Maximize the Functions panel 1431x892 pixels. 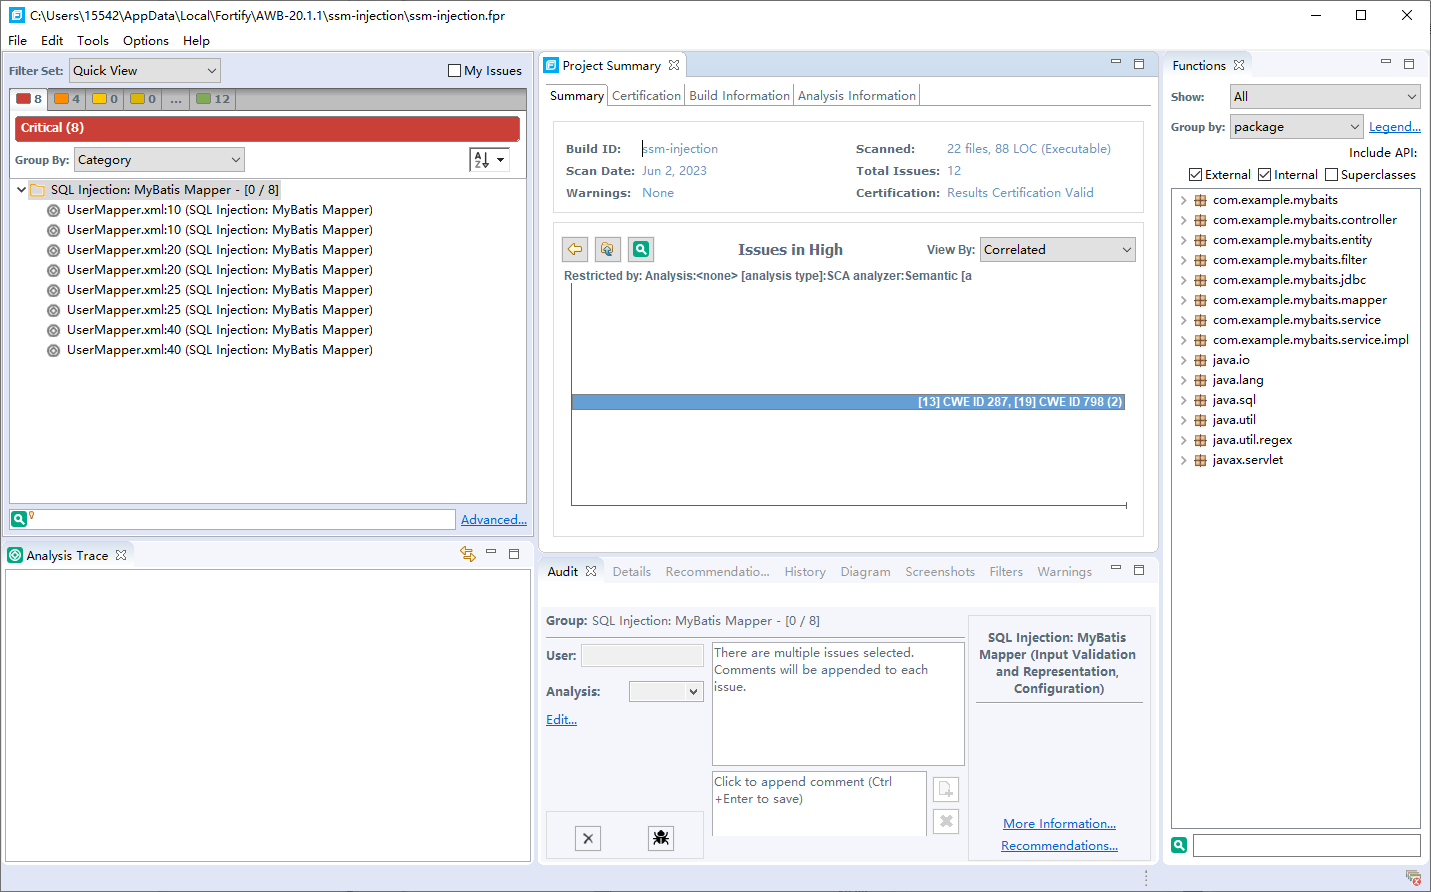point(1409,64)
